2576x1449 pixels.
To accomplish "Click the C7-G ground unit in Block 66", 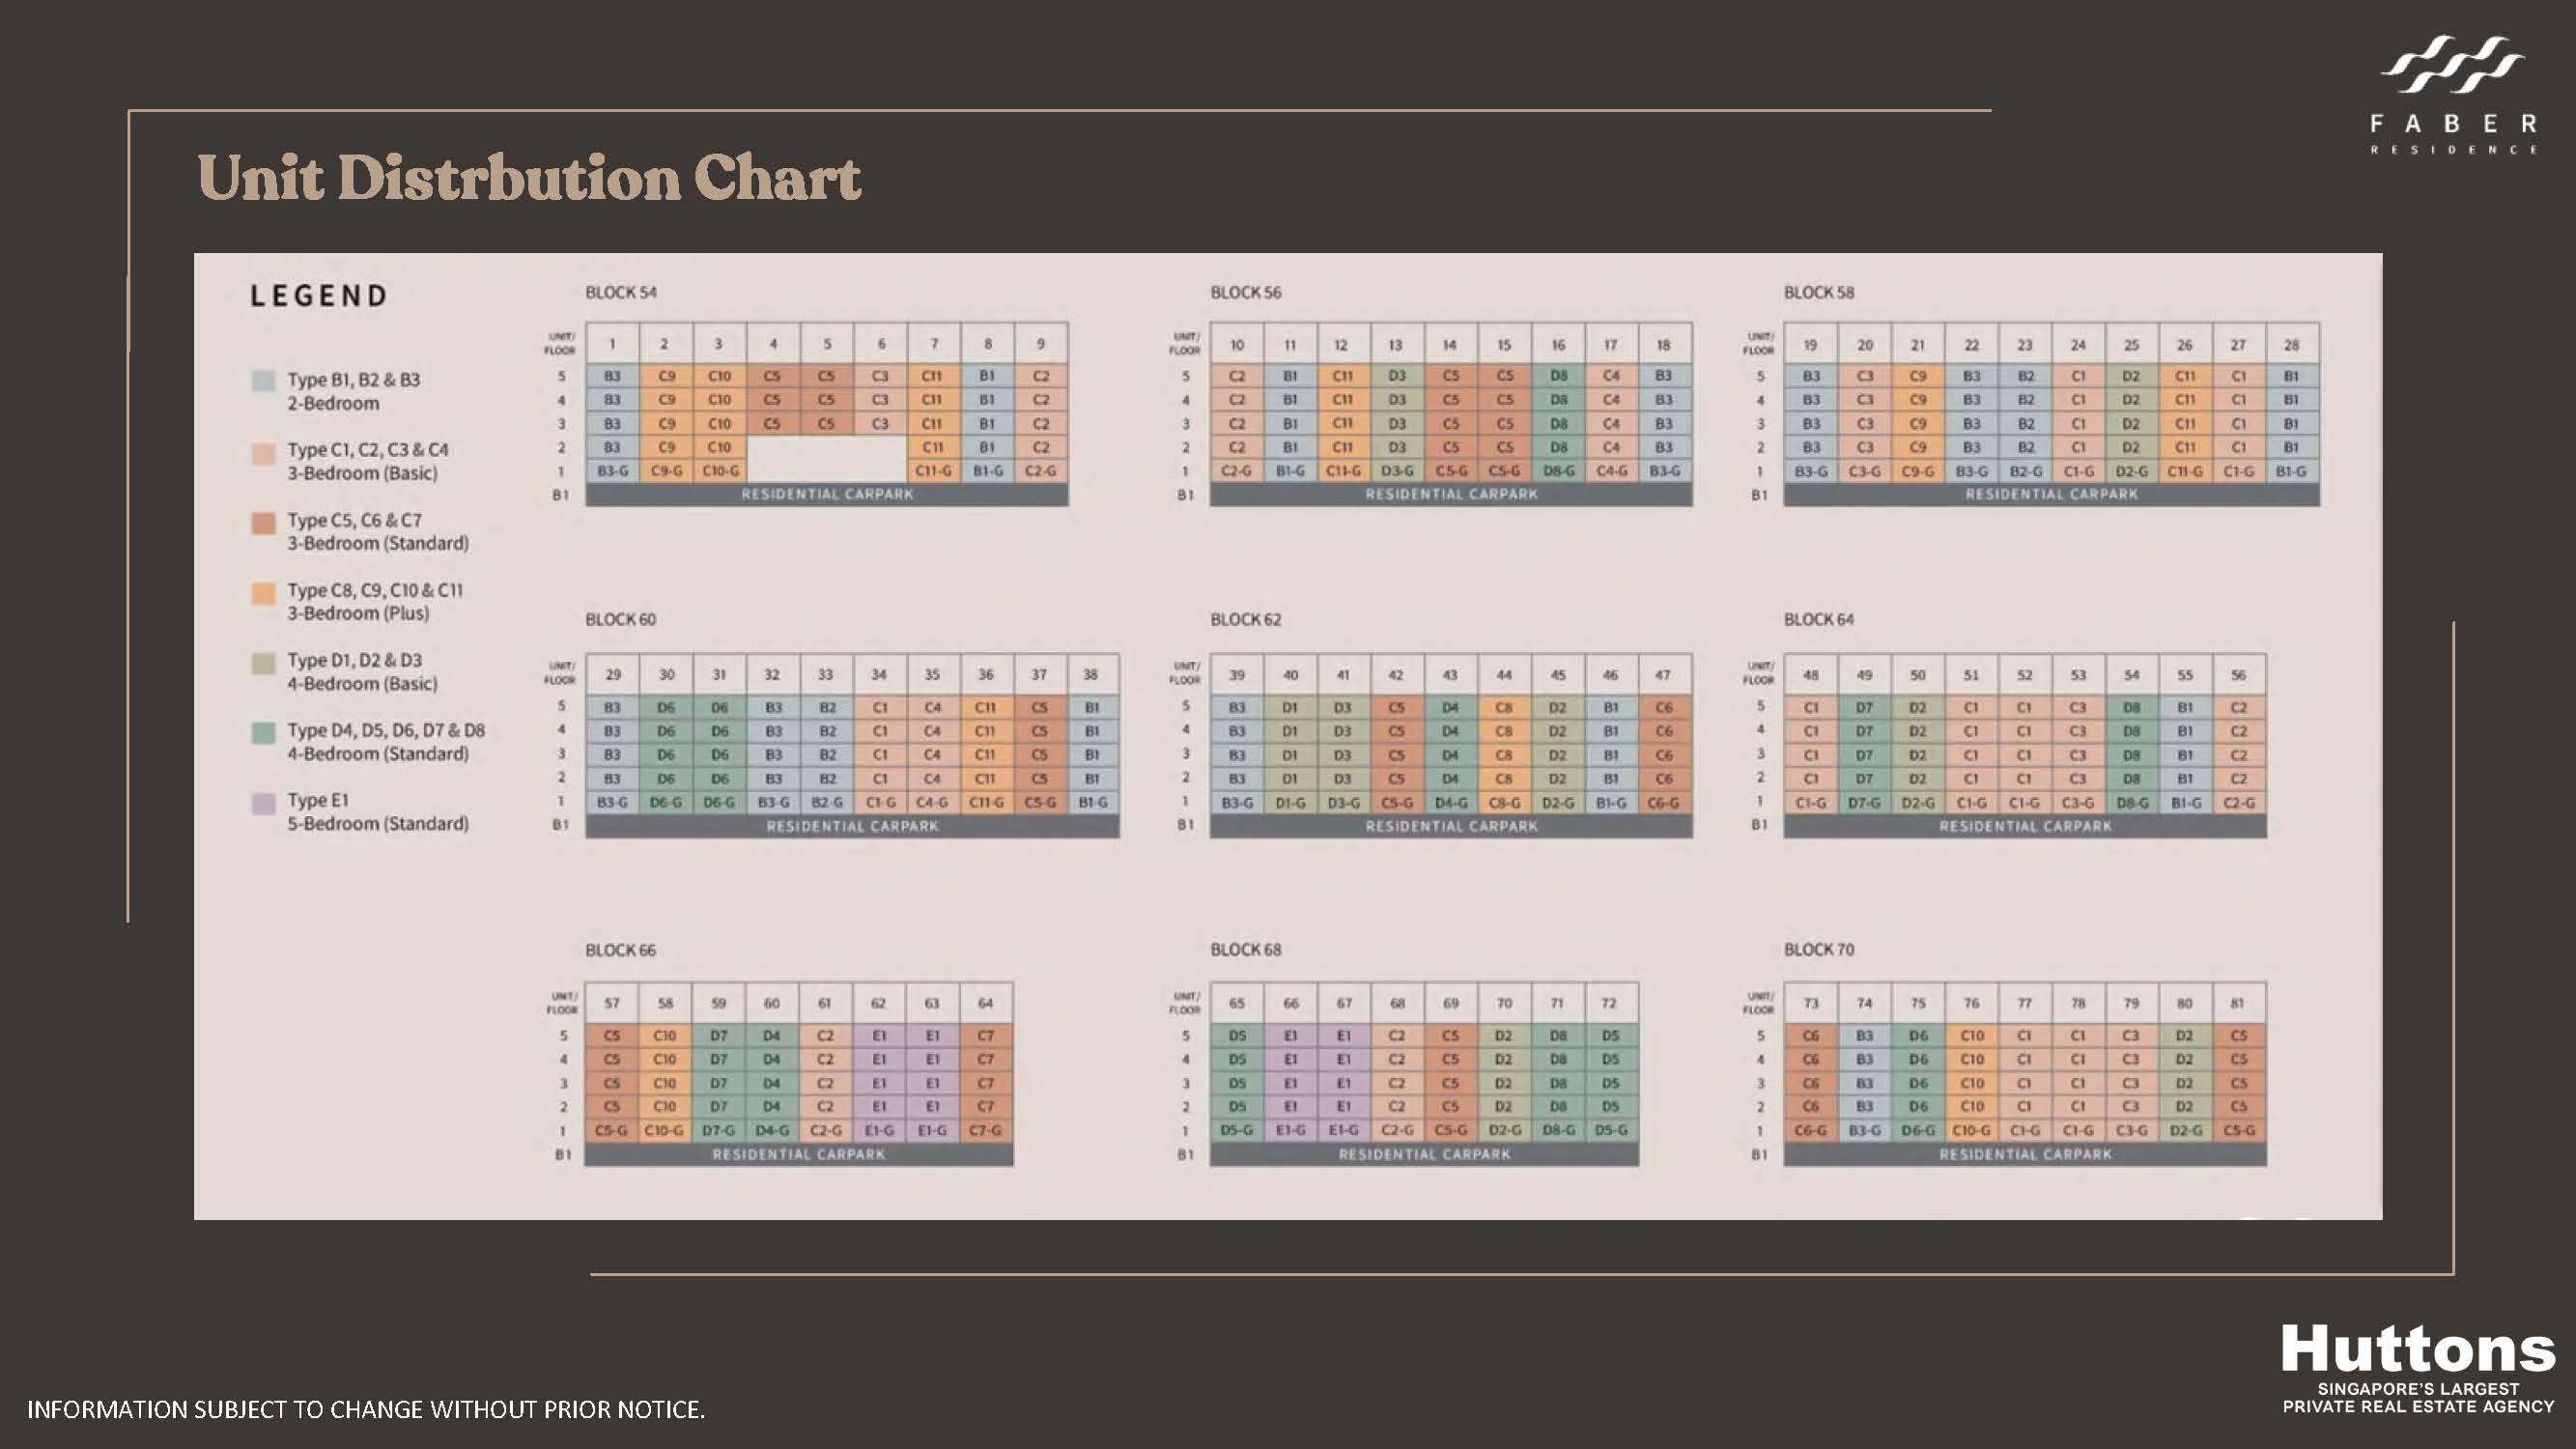I will (985, 1130).
